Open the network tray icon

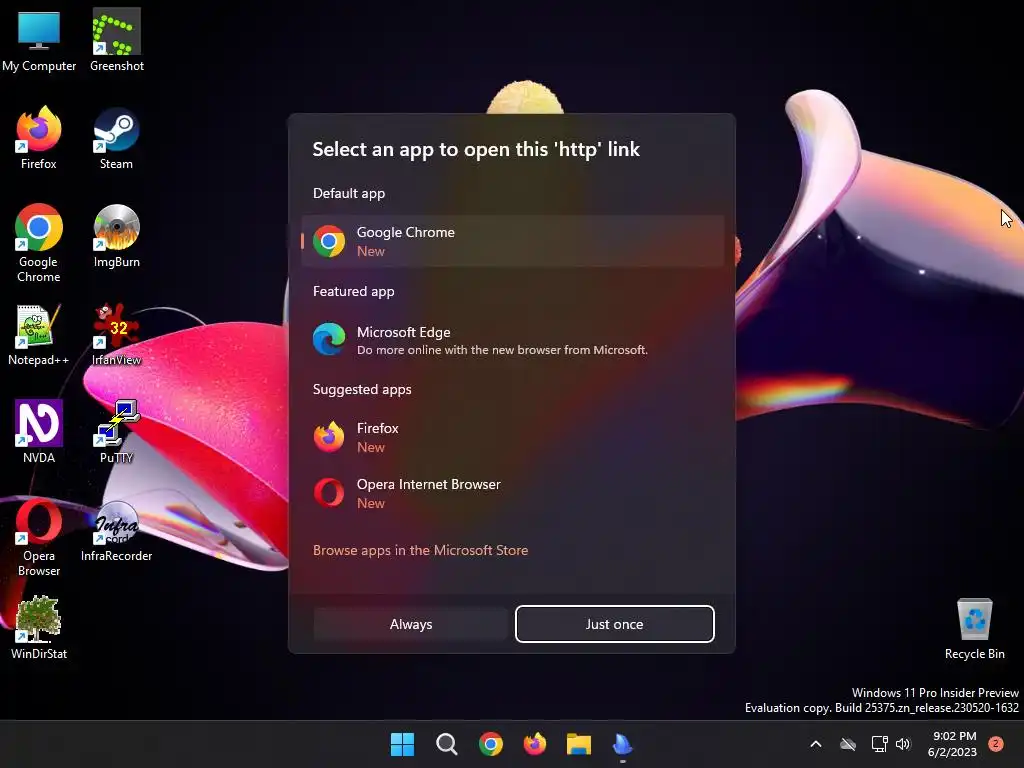click(x=879, y=744)
